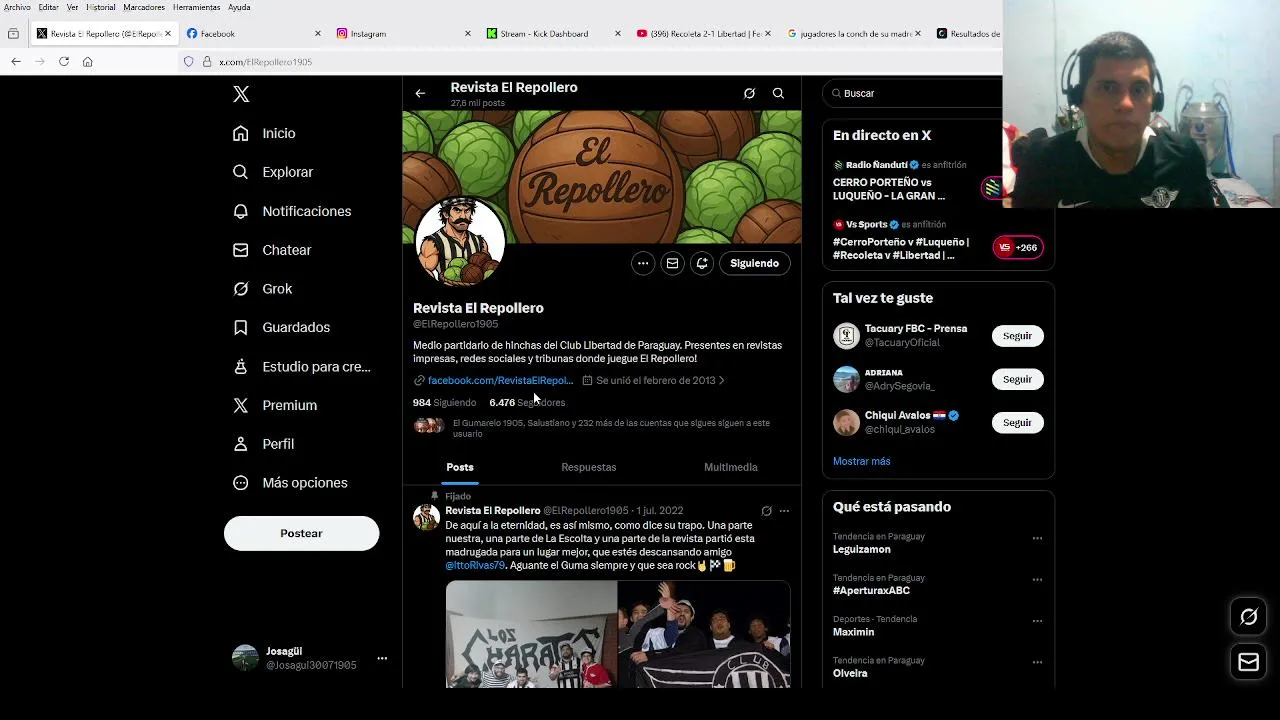Switch to the Instagram browser tab
This screenshot has width=1280, height=720.
403,33
